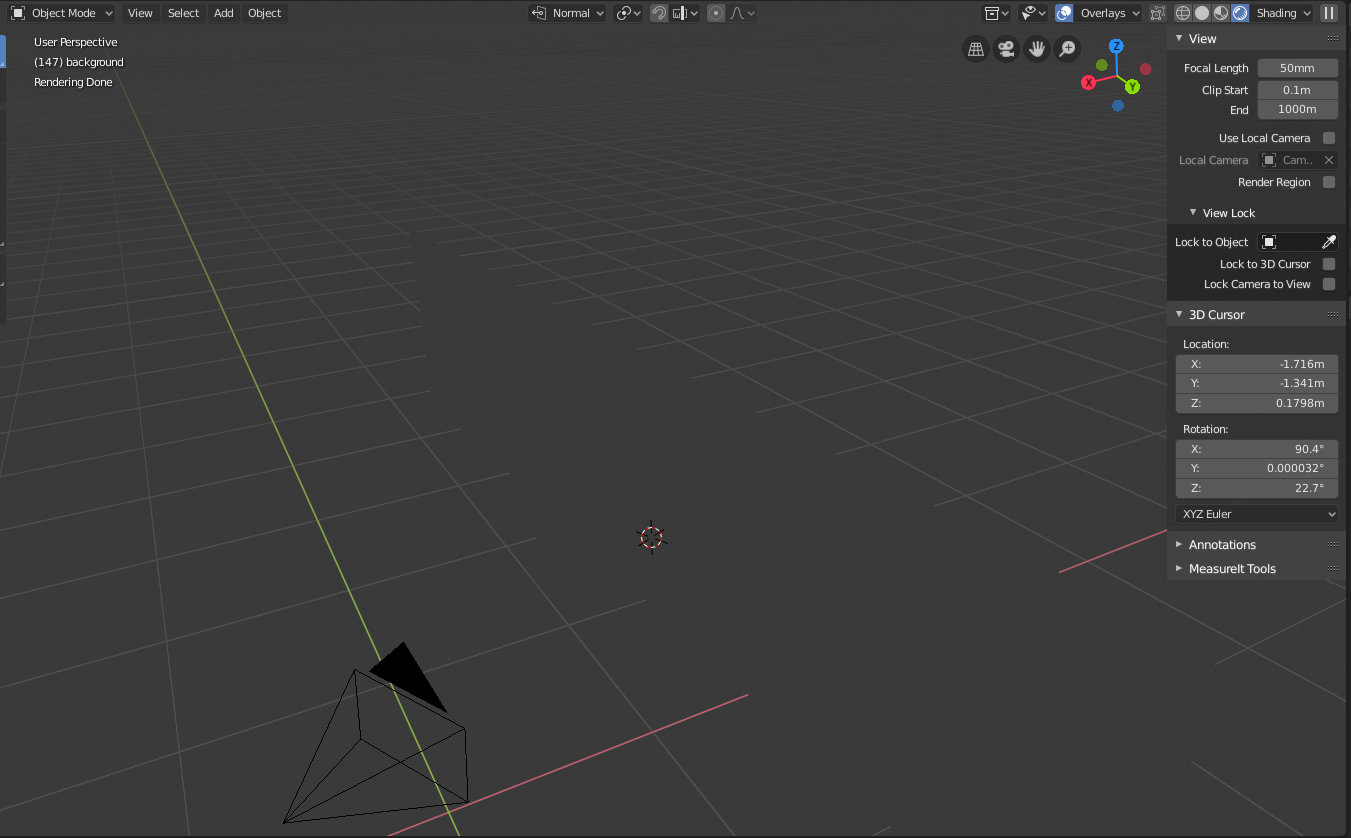Select rendered shading mode icon

click(1240, 13)
